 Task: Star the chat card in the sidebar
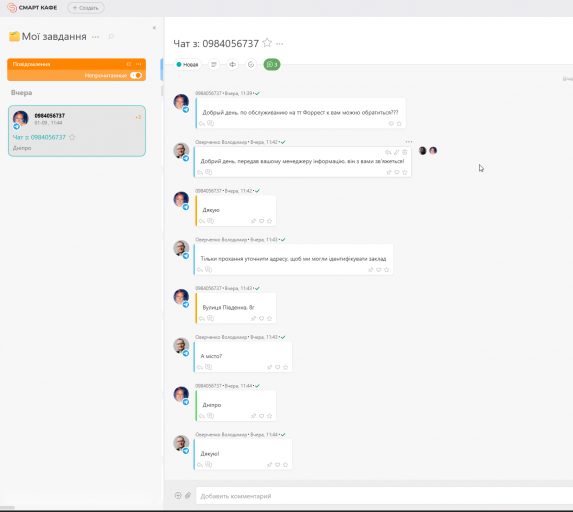72,137
